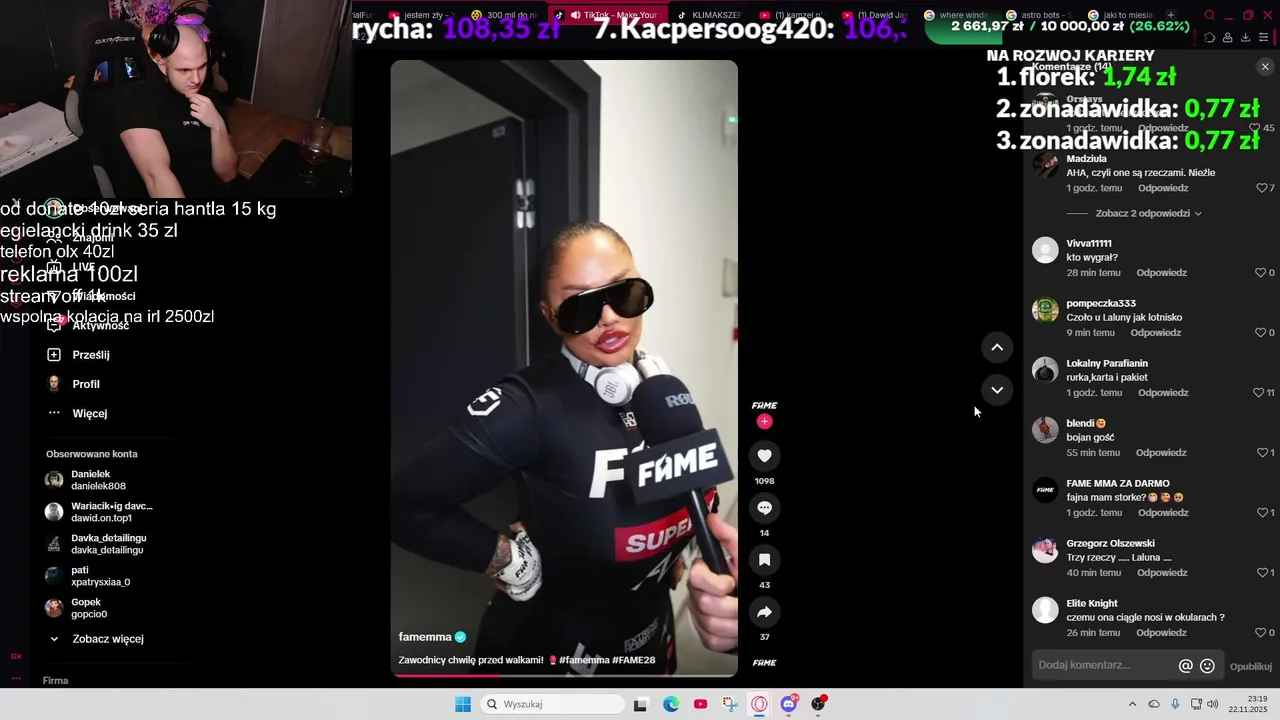Click the #FAME28 hashtag

[633, 660]
